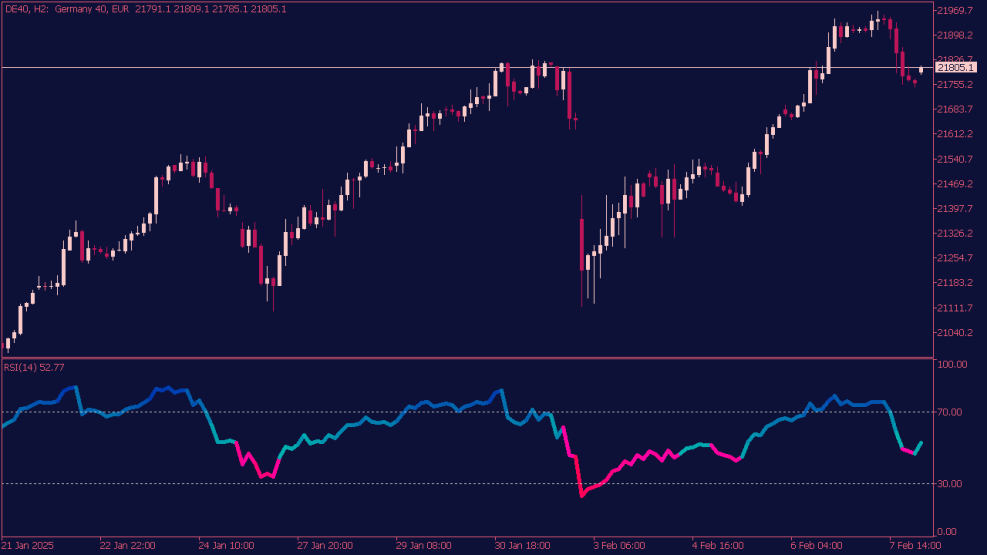The image size is (987, 555).
Task: Click the 29 Jan 08:00 time label
Action: click(424, 546)
